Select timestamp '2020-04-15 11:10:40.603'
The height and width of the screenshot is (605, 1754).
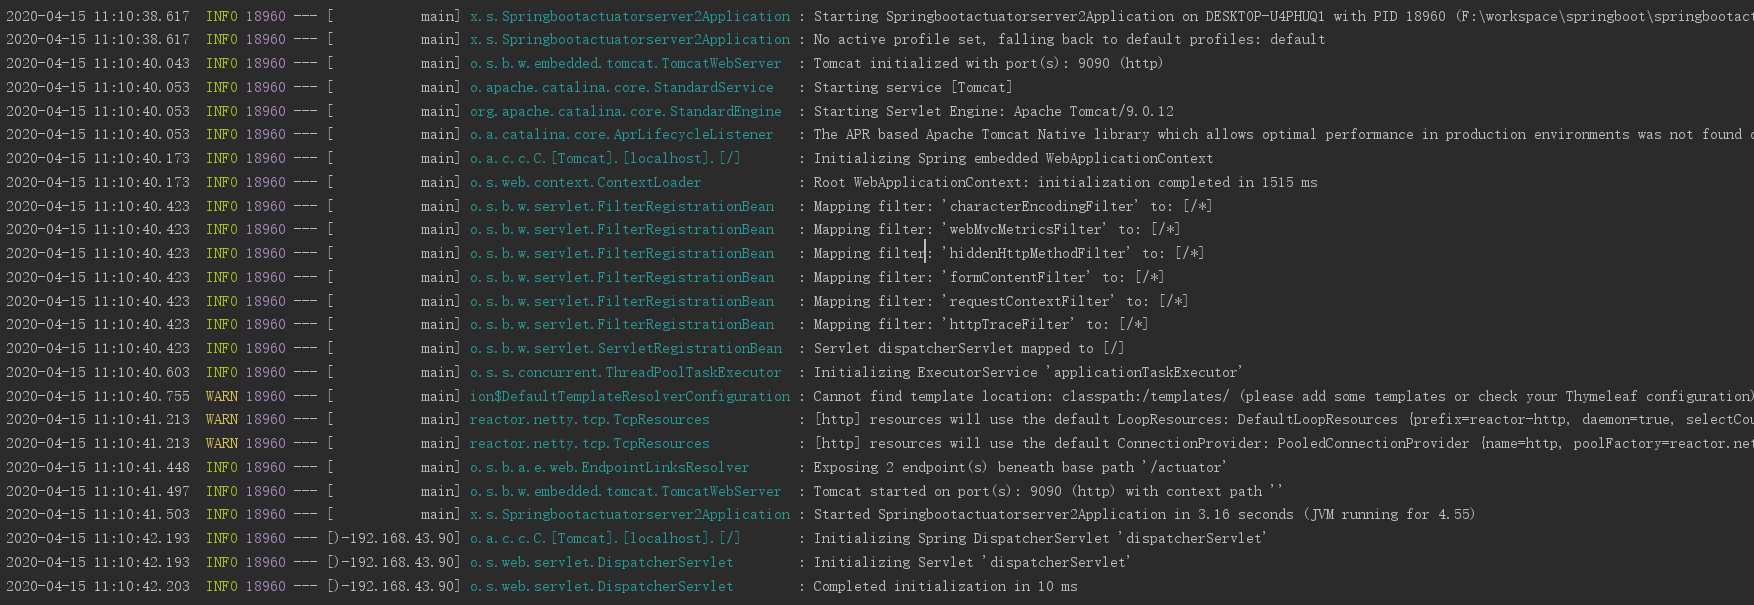(98, 372)
